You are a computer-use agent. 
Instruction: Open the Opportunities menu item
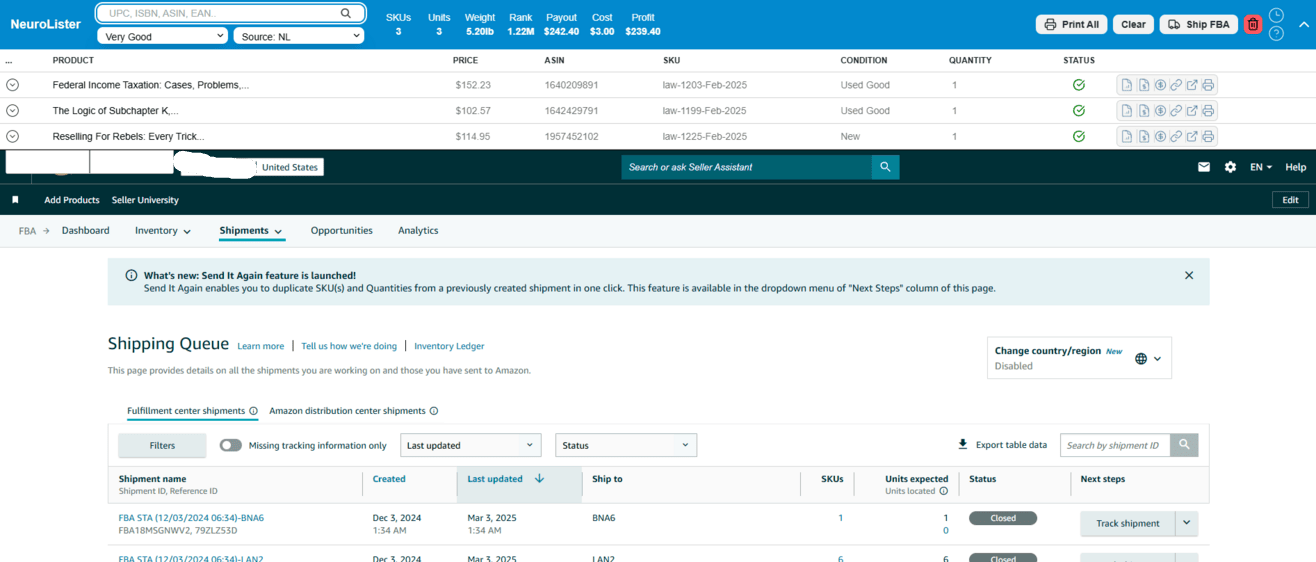(x=341, y=230)
